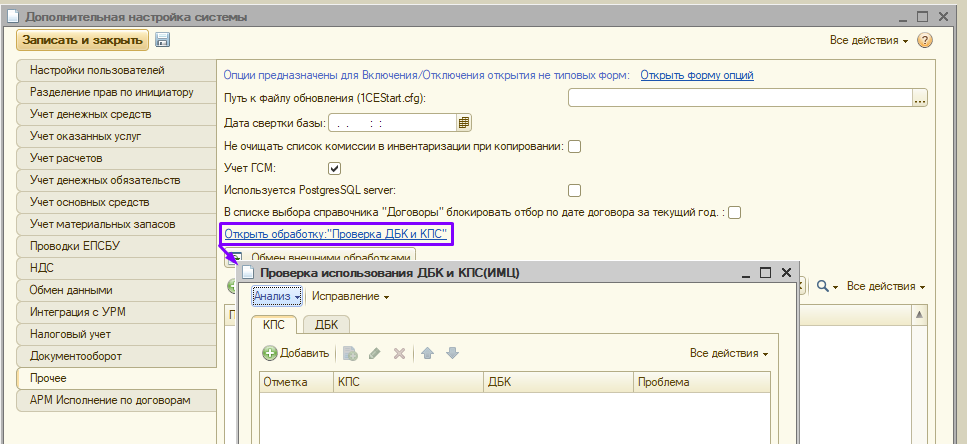Toggle the Учет ГСМ checkbox
This screenshot has width=967, height=444.
pos(321,168)
